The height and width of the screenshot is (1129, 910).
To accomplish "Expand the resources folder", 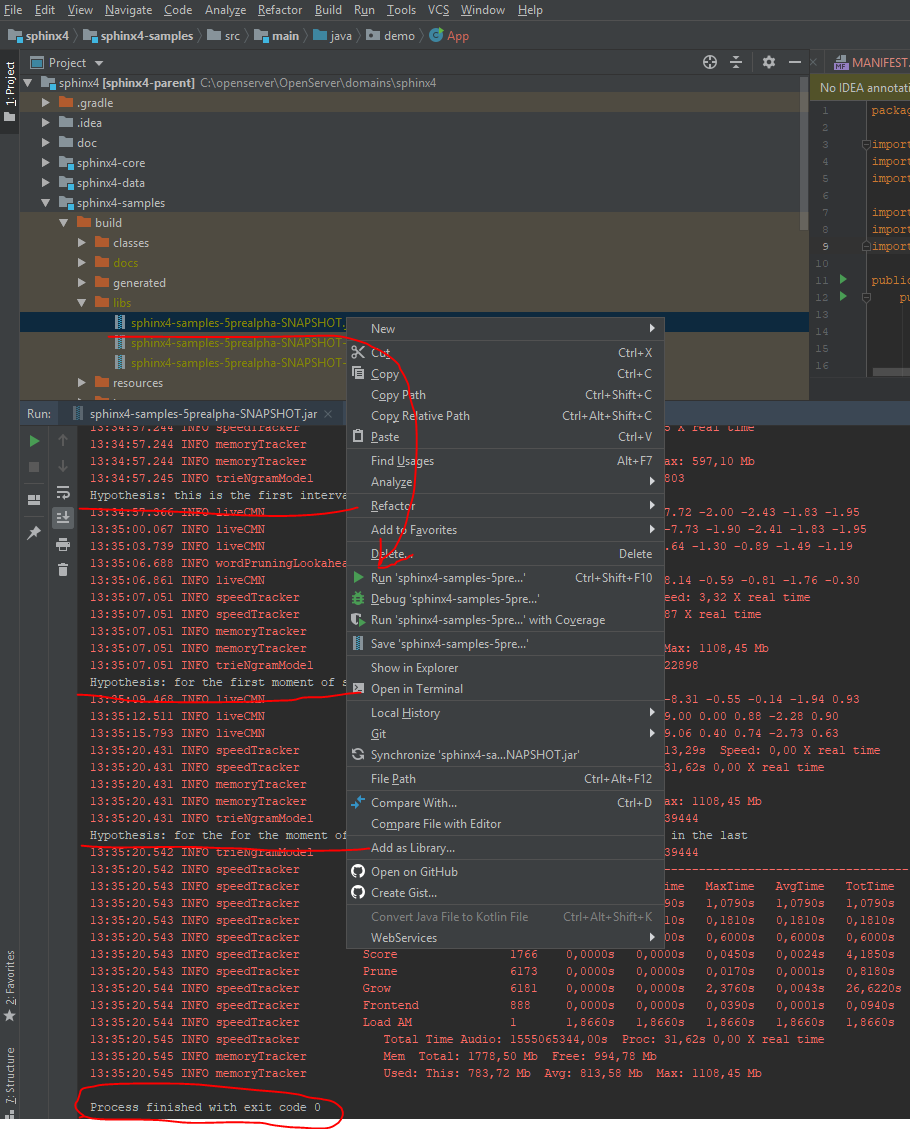I will (x=81, y=382).
